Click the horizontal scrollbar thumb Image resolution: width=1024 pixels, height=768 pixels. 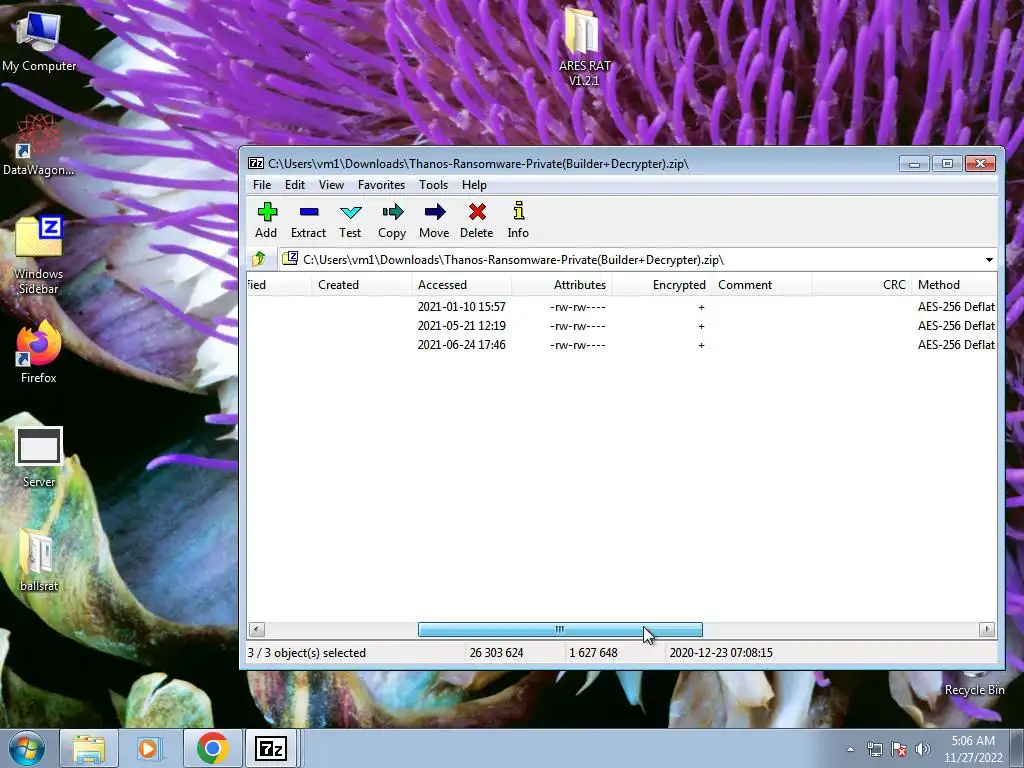point(560,630)
